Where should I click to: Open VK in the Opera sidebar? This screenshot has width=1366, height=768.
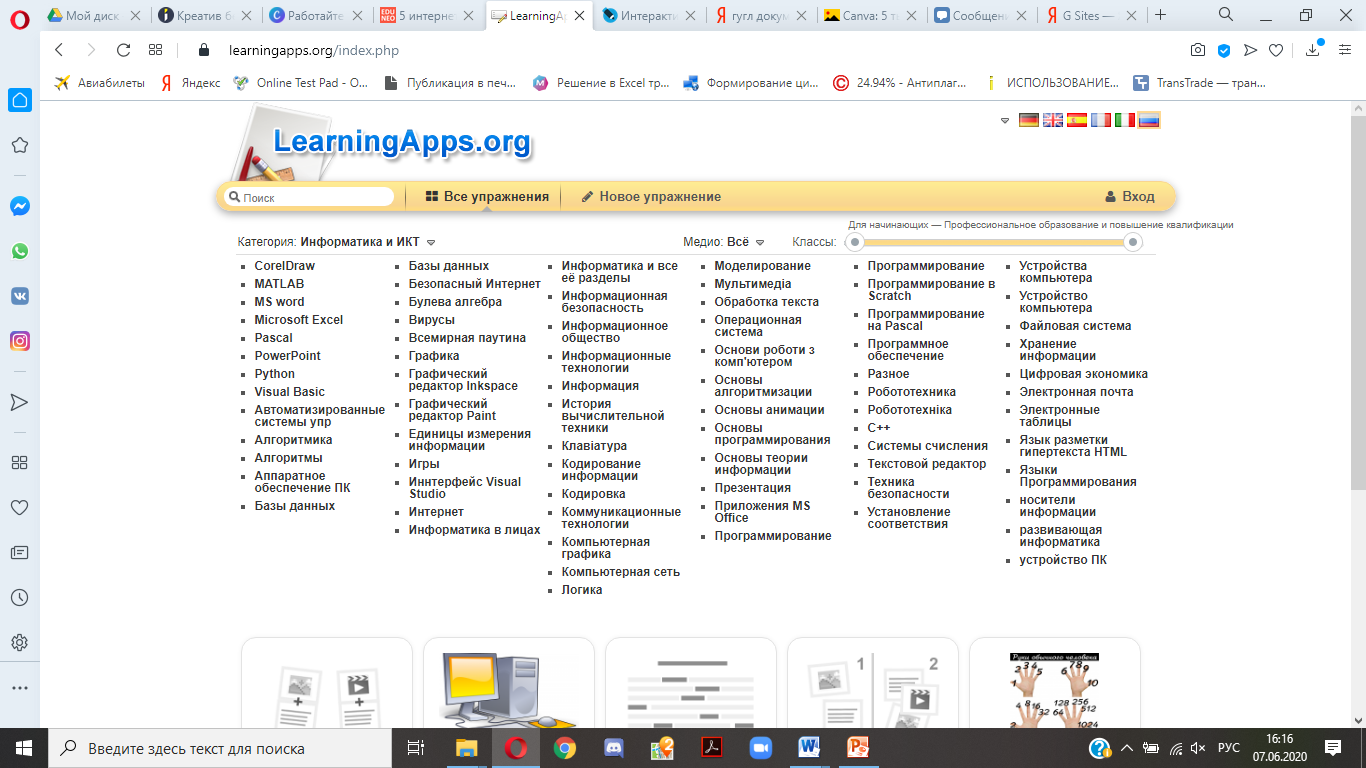(x=19, y=296)
